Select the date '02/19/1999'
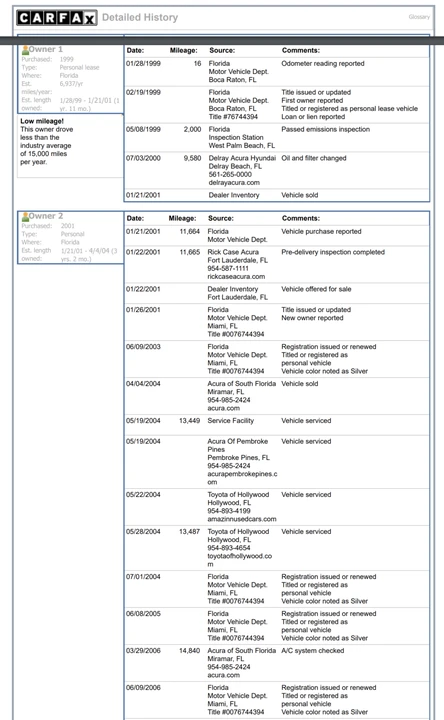The image size is (444, 720). tap(143, 92)
